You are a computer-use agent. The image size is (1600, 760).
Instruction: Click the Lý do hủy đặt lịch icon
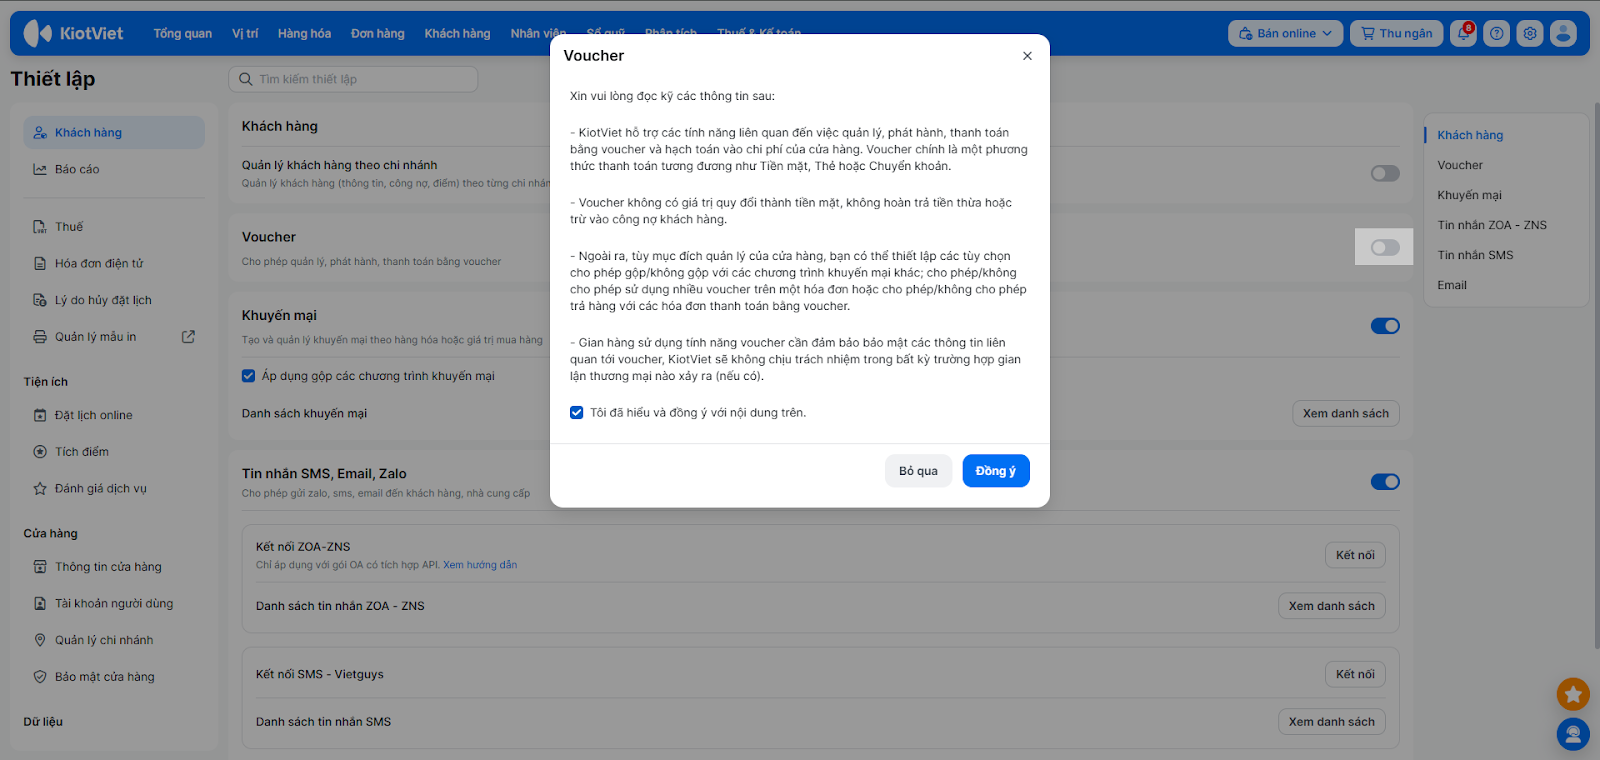pos(40,300)
